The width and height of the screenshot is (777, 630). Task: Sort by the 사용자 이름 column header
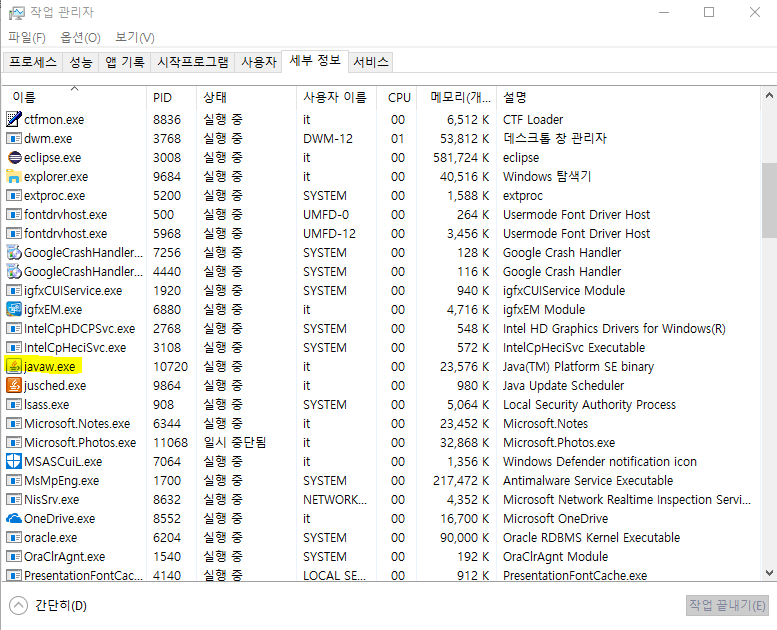pos(336,97)
